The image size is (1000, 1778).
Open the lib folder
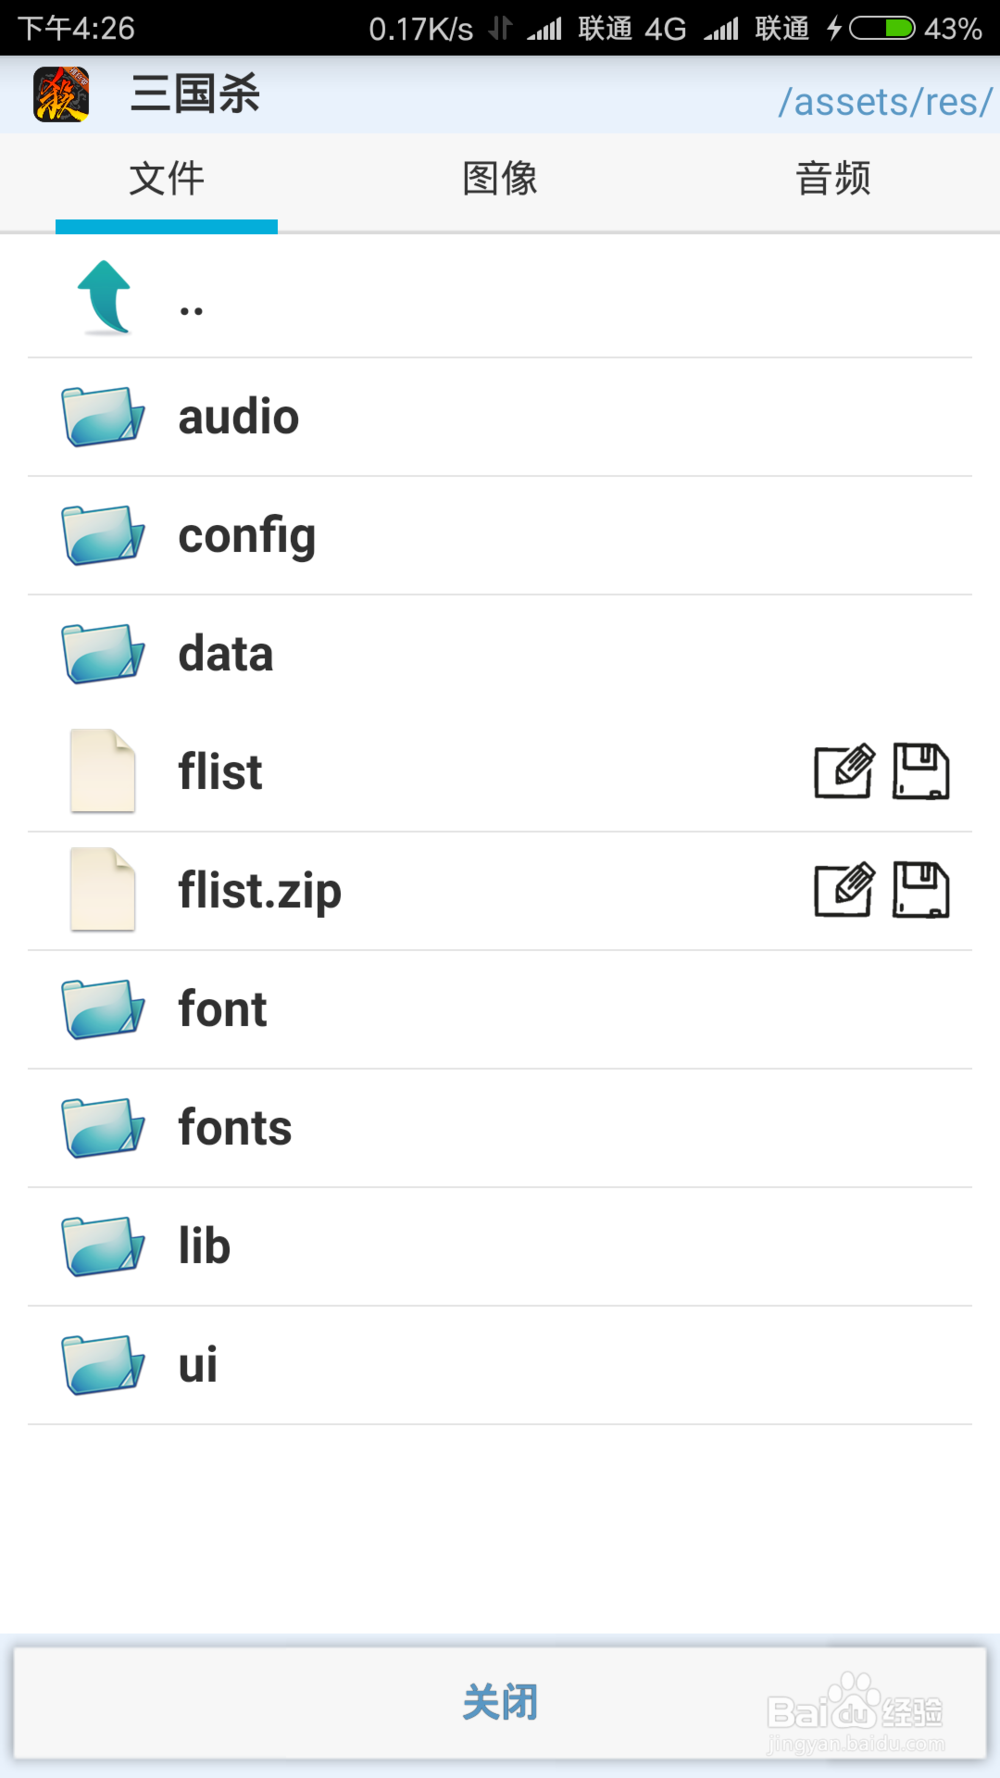500,1246
